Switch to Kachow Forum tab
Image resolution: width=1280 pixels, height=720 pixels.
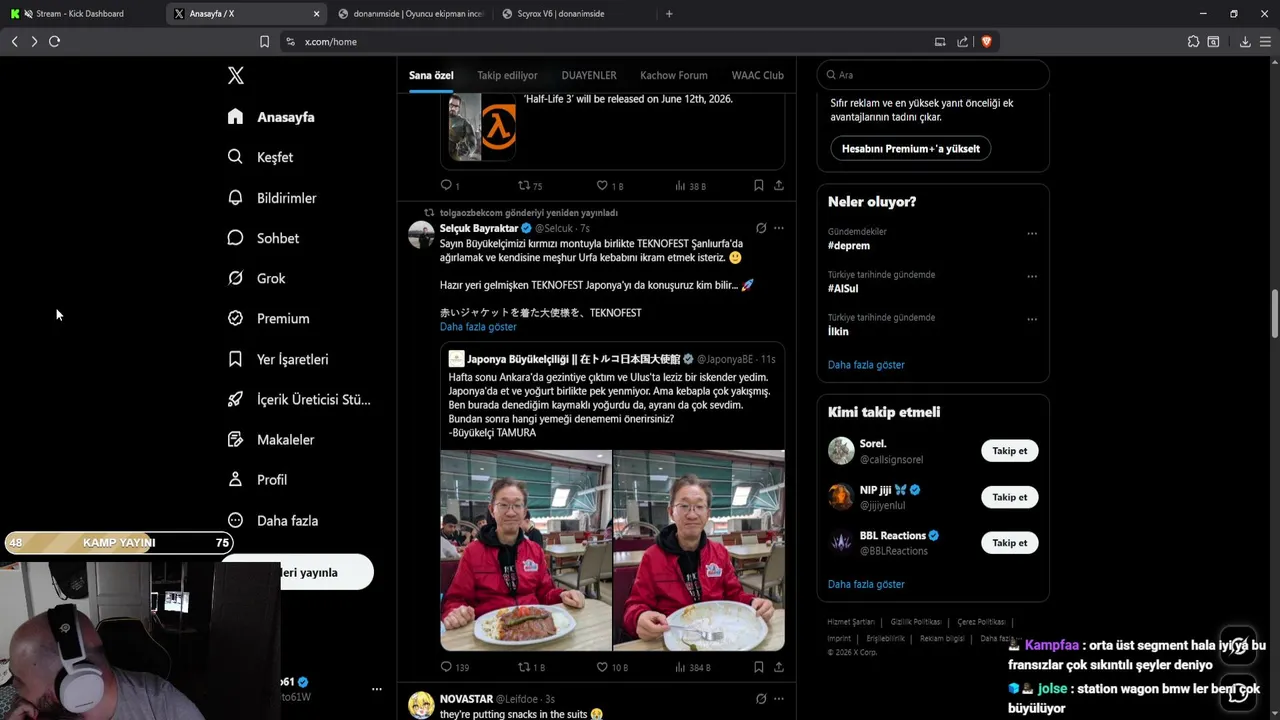(674, 75)
